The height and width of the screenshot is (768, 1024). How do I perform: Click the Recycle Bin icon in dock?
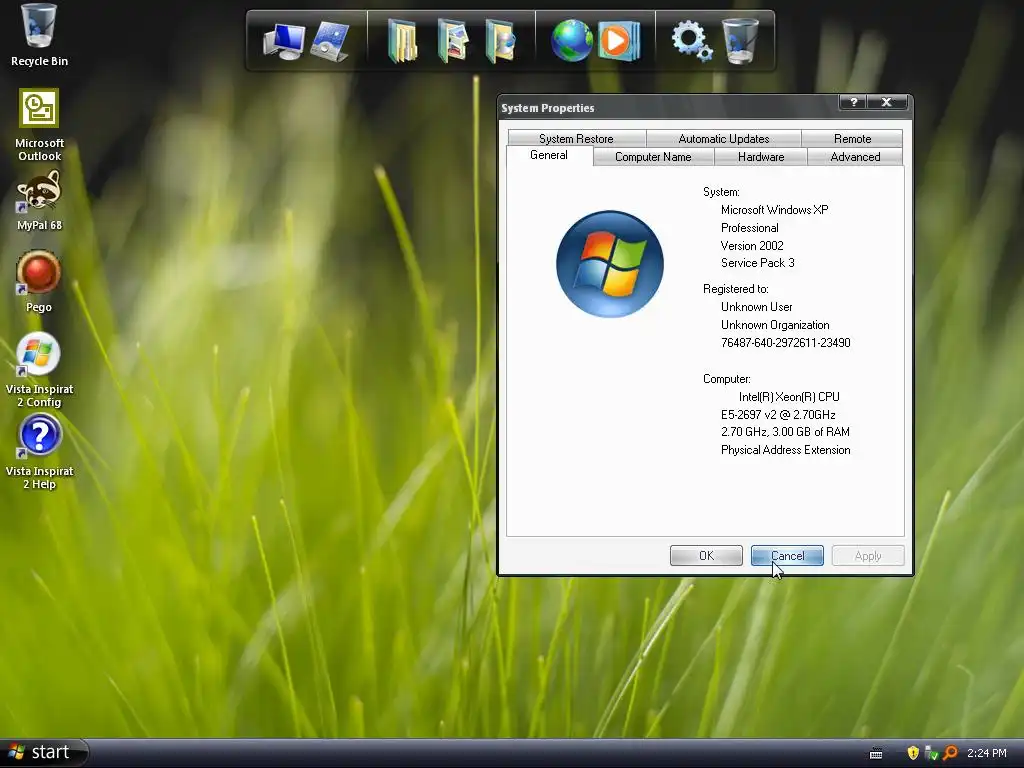741,40
